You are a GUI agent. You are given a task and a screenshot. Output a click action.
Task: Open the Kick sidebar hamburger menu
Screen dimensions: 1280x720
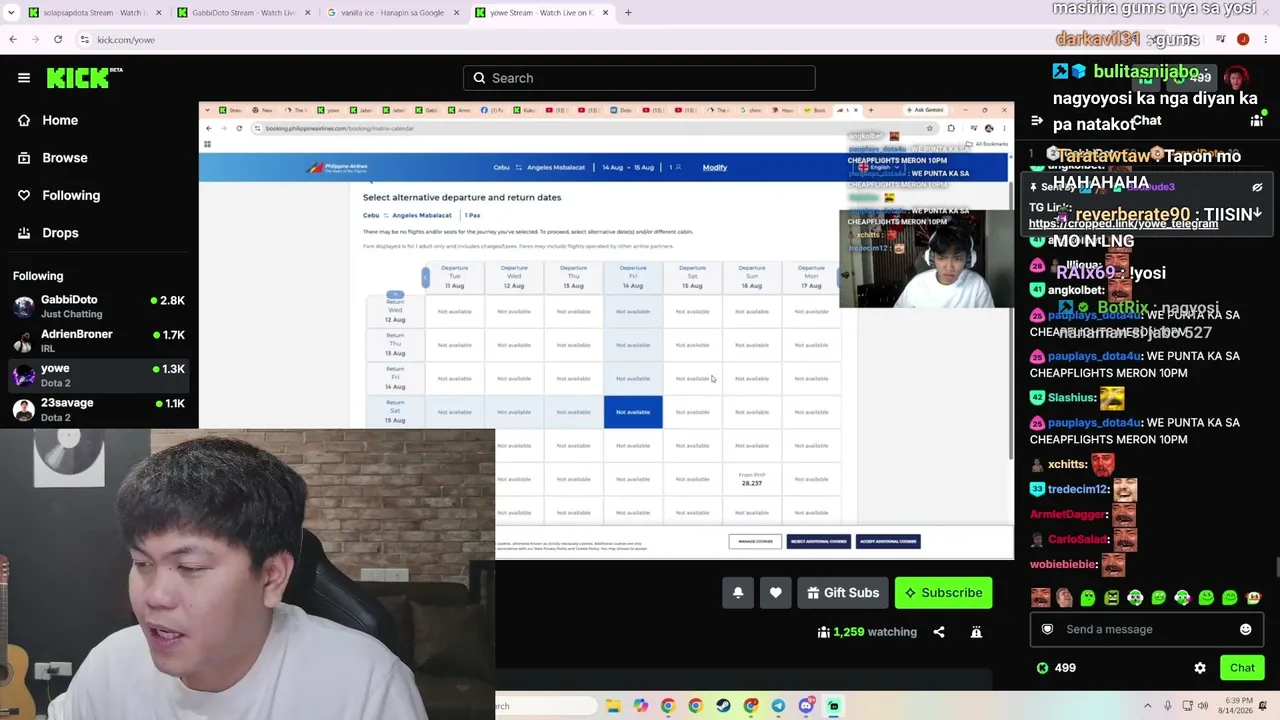24,78
